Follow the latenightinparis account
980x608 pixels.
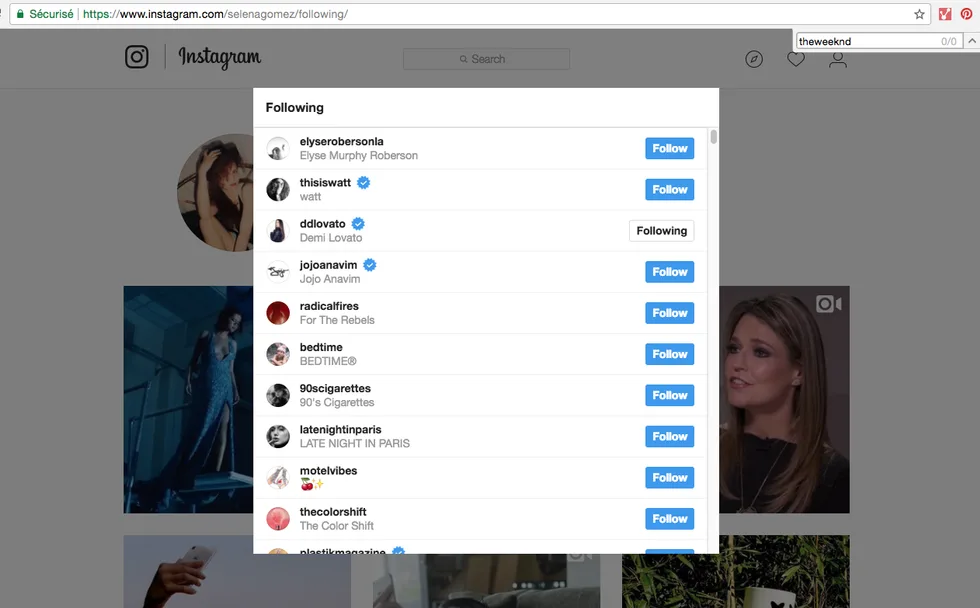(x=669, y=436)
